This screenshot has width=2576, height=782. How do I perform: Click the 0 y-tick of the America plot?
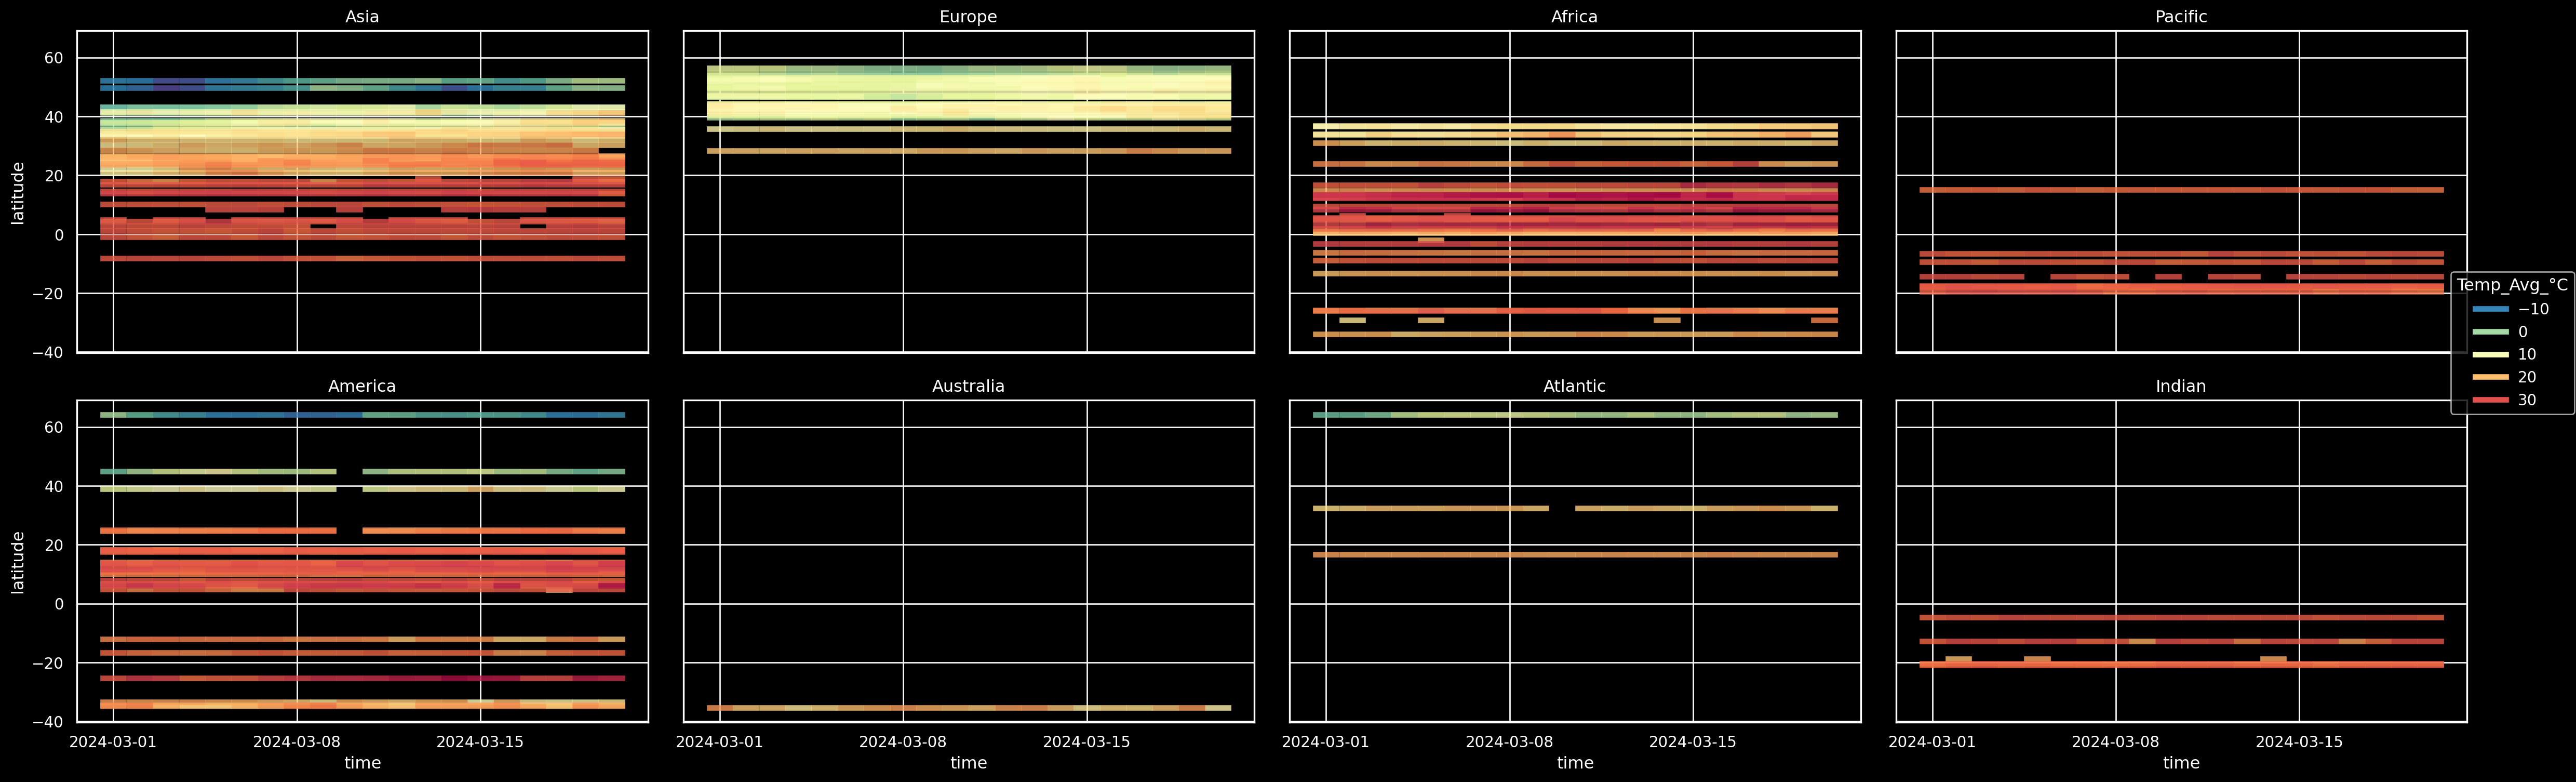tap(58, 604)
